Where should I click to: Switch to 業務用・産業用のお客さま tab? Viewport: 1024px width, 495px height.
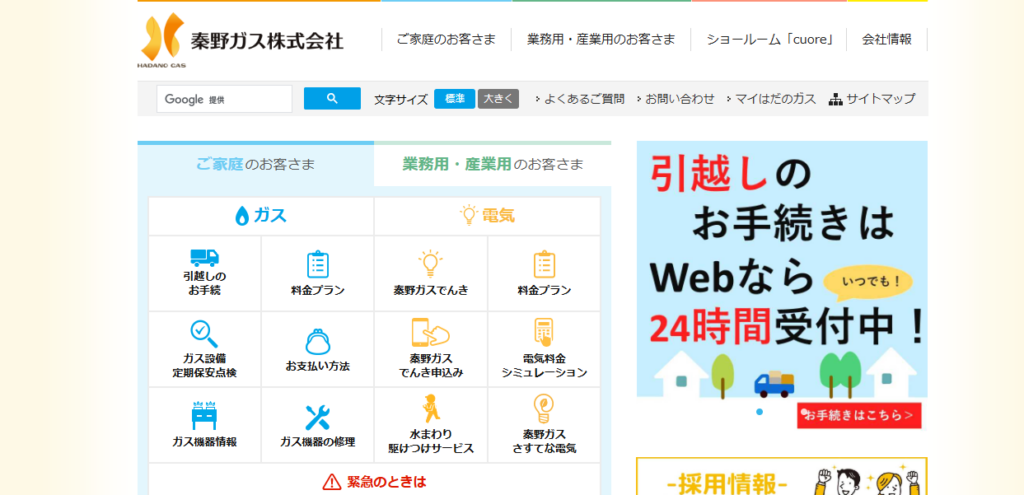[x=493, y=165]
